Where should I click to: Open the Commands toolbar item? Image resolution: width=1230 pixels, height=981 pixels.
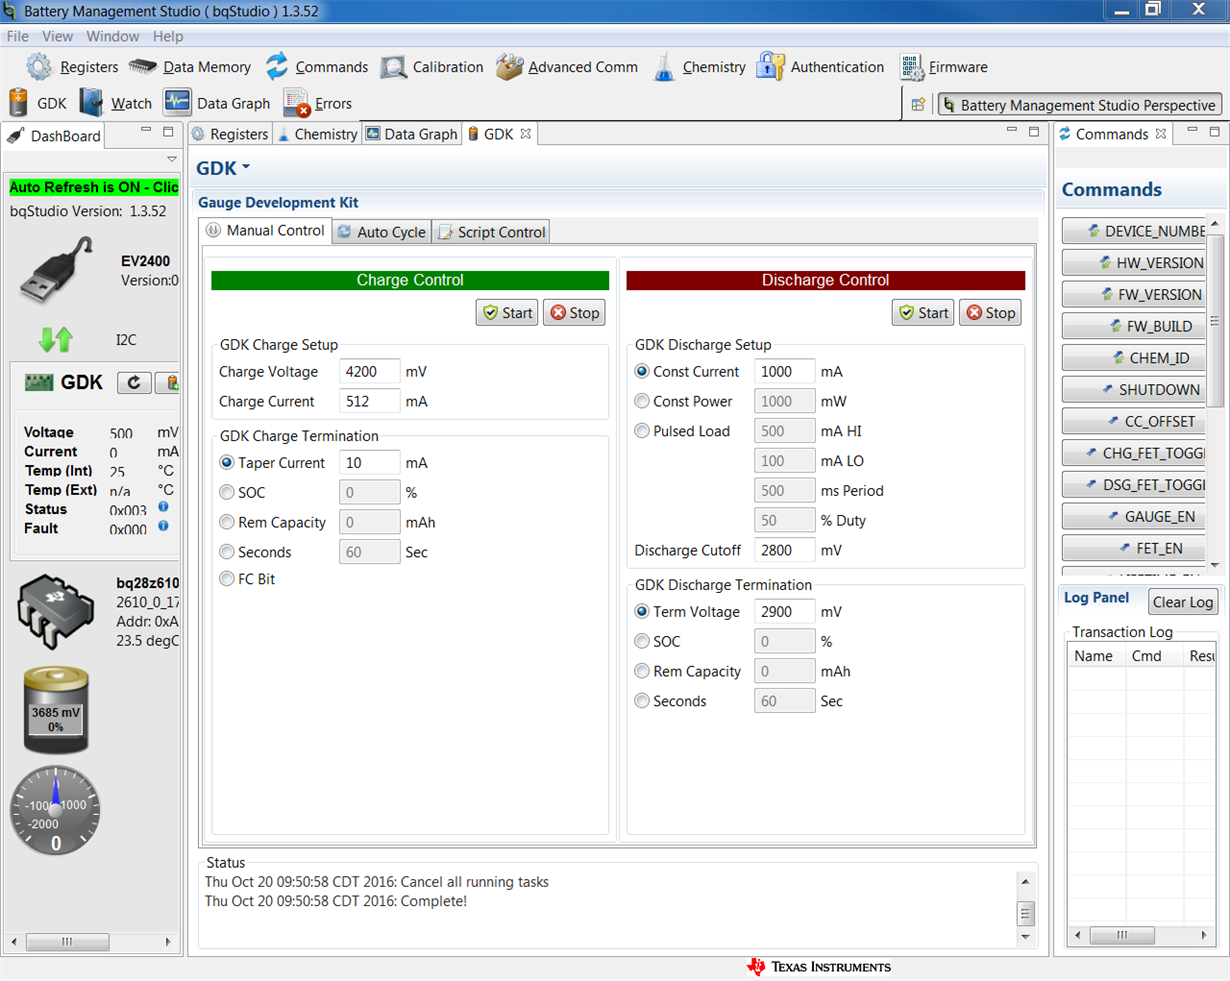click(x=317, y=67)
